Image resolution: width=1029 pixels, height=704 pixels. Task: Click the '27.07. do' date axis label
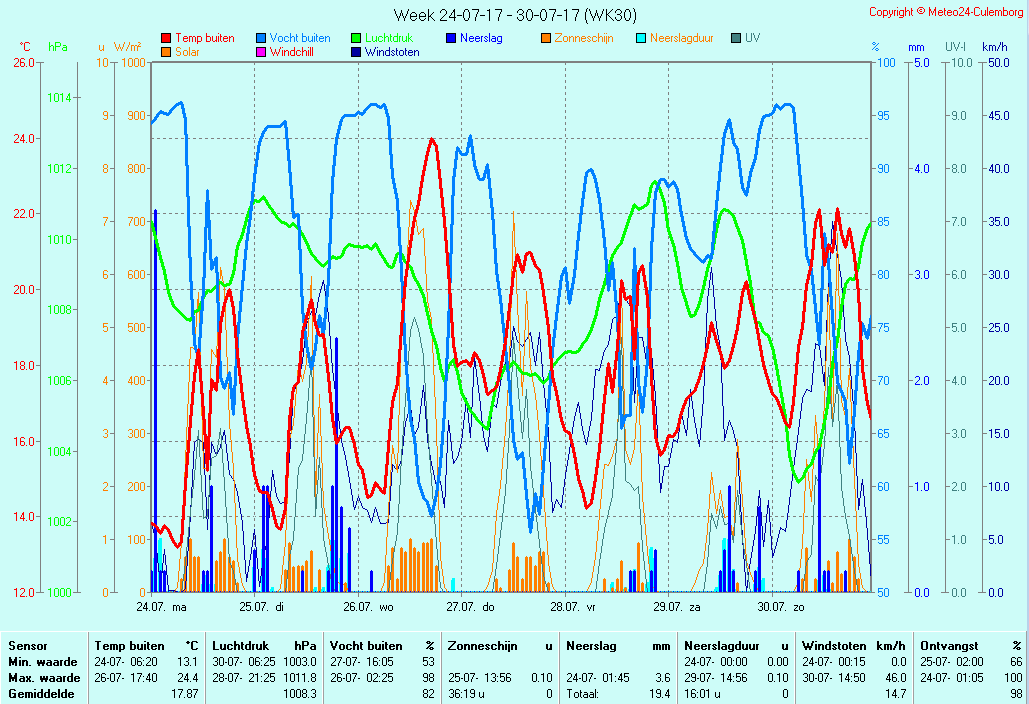pos(470,606)
